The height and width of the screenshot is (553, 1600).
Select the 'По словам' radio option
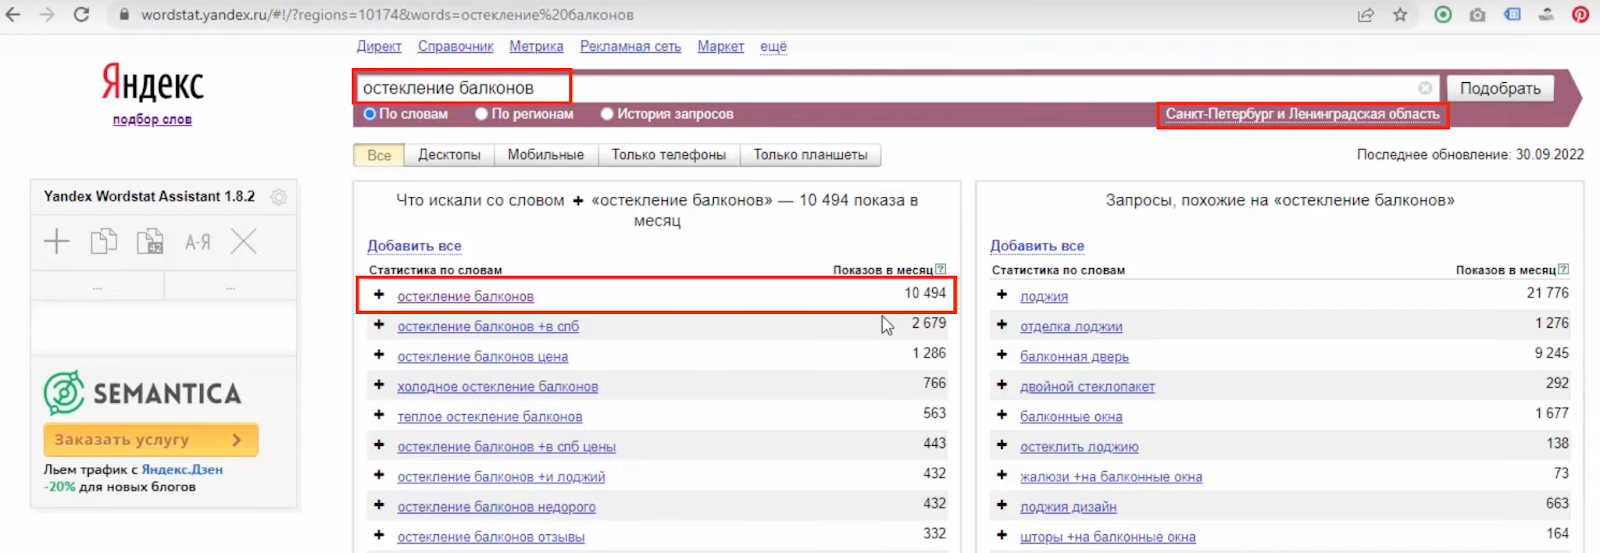click(370, 114)
